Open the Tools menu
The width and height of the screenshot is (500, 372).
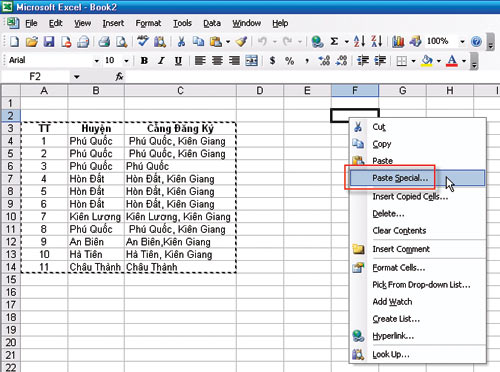pos(182,23)
